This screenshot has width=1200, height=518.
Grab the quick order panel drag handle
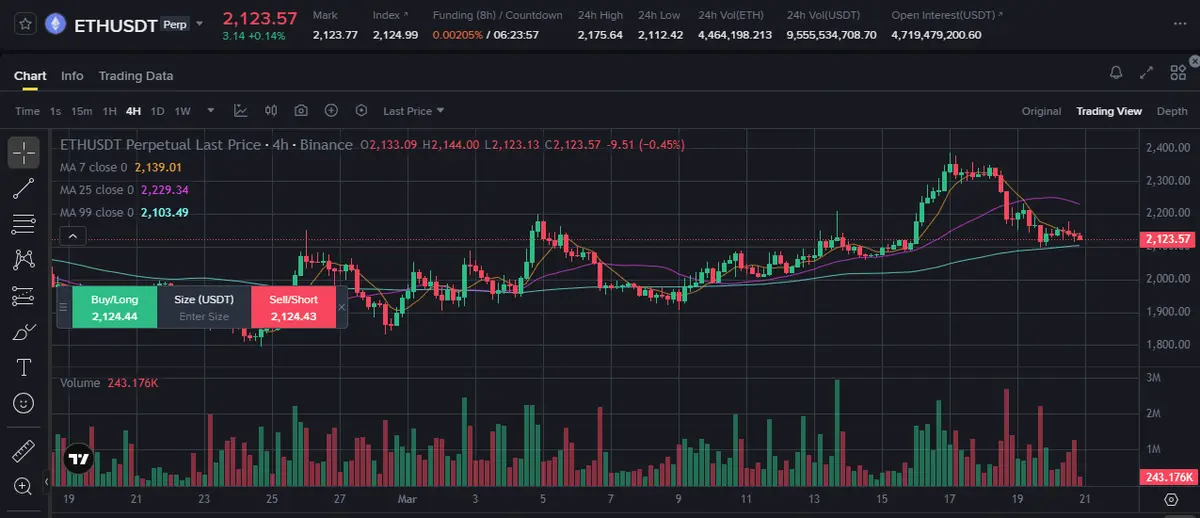tap(63, 307)
